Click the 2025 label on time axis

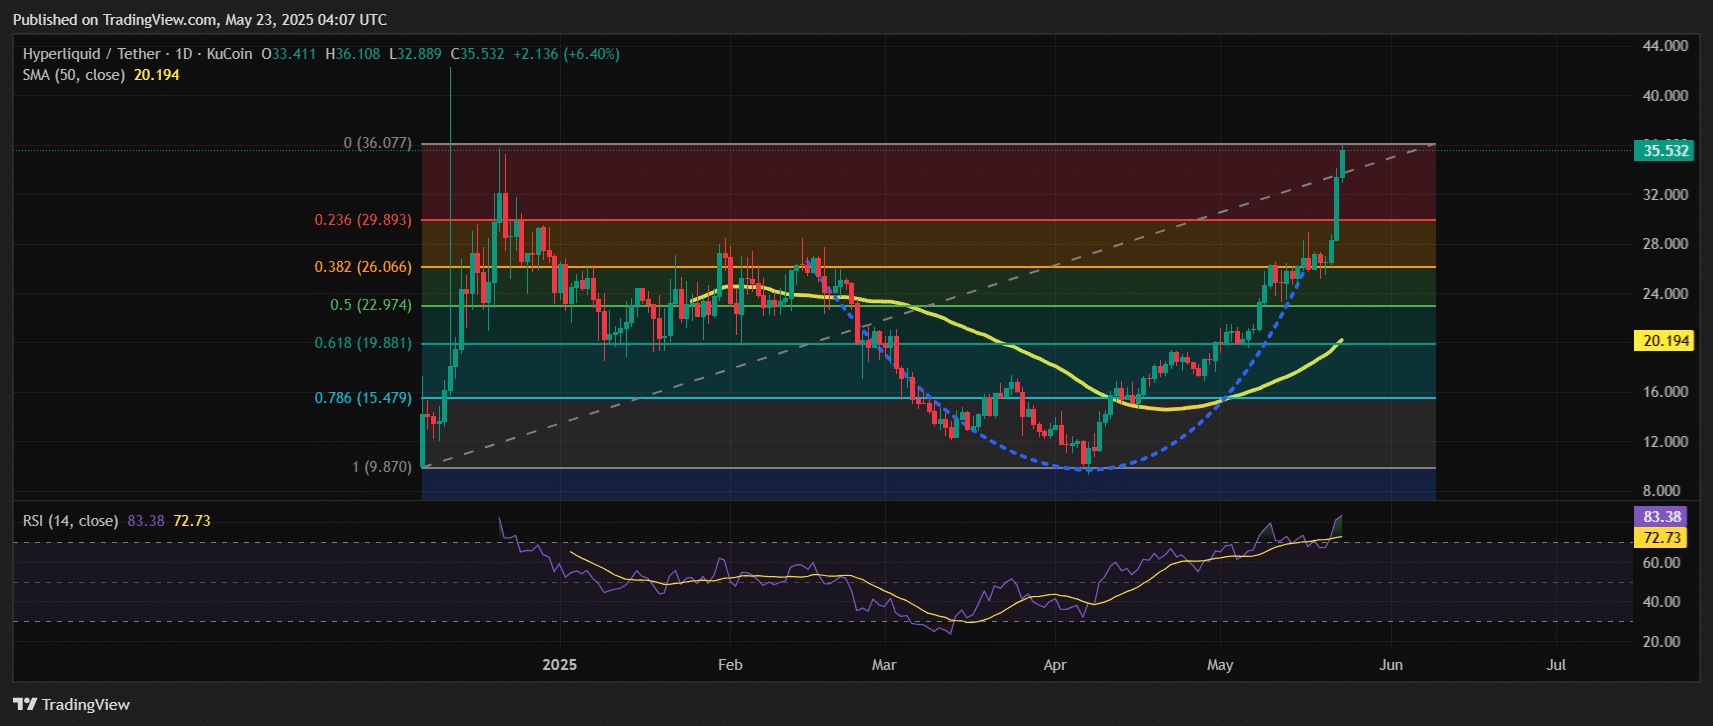point(559,665)
